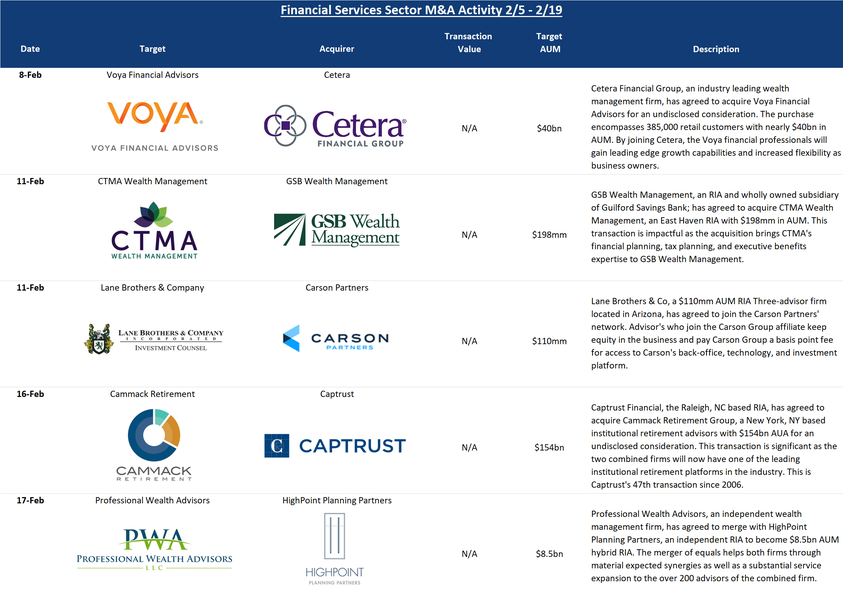
Task: Click the HighPoint Planning Partners logo
Action: click(x=334, y=549)
